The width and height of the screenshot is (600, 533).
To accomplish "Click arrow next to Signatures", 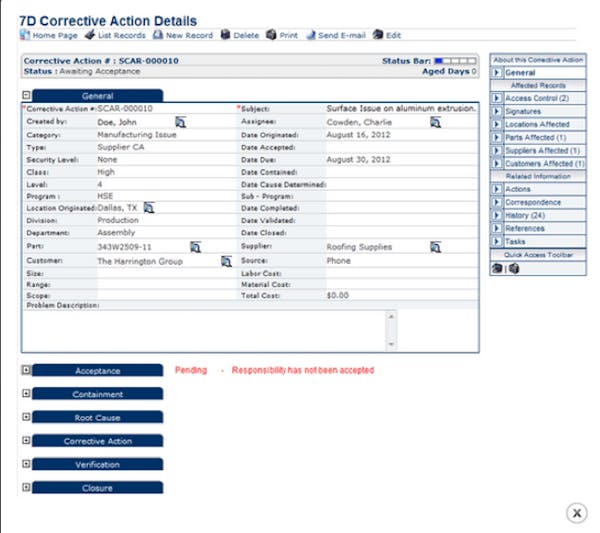I will (x=497, y=111).
